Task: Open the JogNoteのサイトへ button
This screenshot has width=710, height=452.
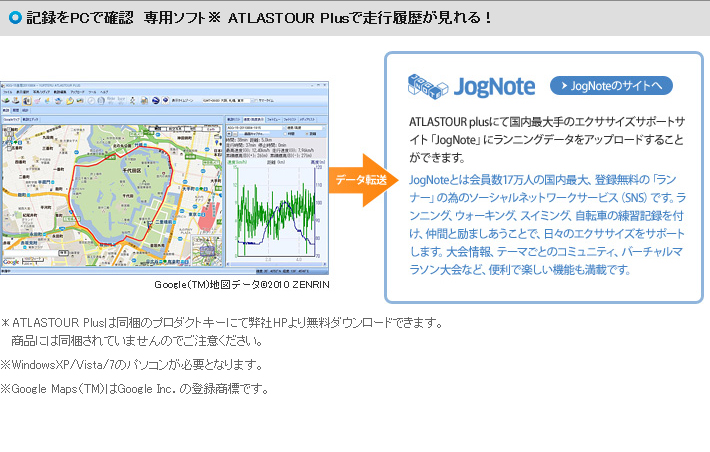Action: (611, 86)
